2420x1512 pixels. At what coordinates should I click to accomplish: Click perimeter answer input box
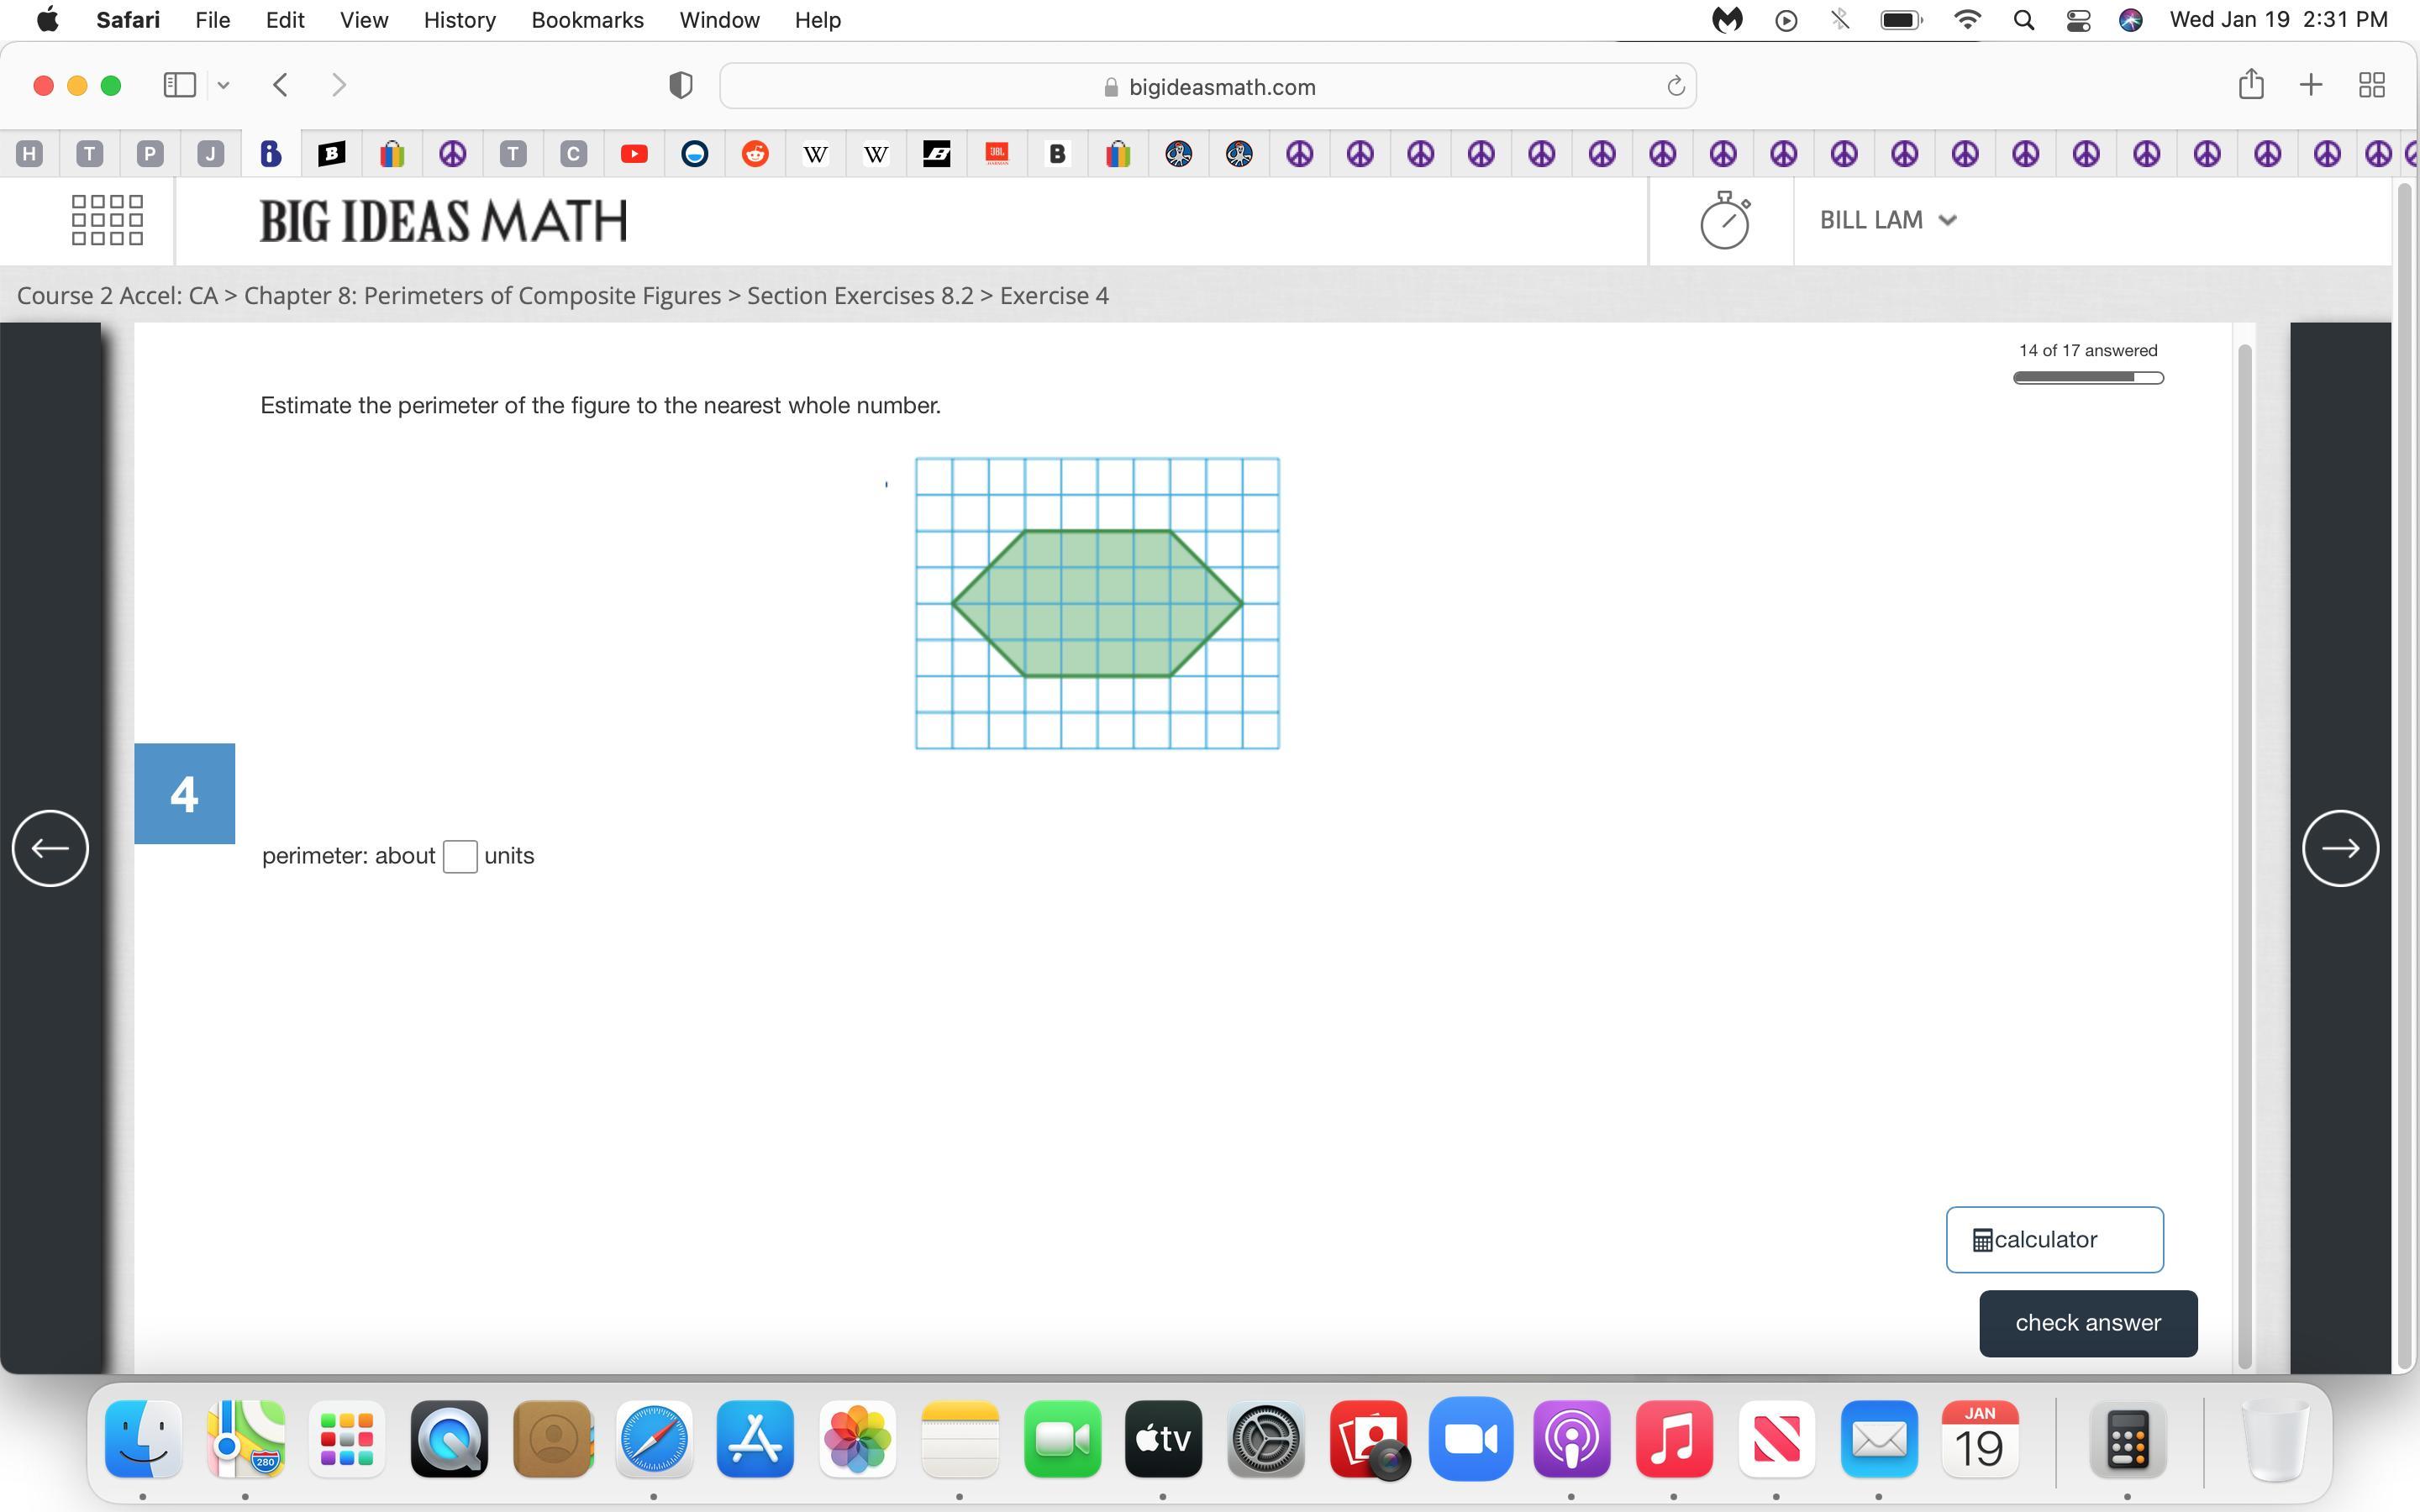[x=460, y=856]
